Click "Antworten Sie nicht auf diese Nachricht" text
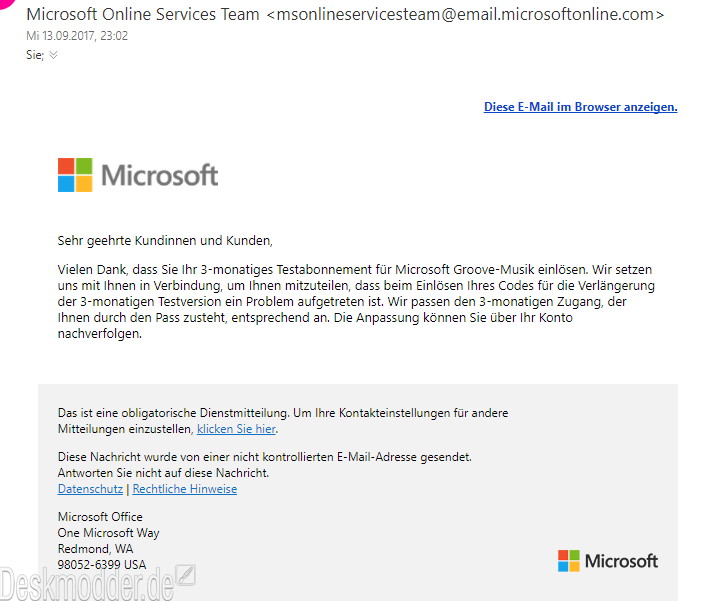Screen dimensions: 723x601 click(163, 473)
